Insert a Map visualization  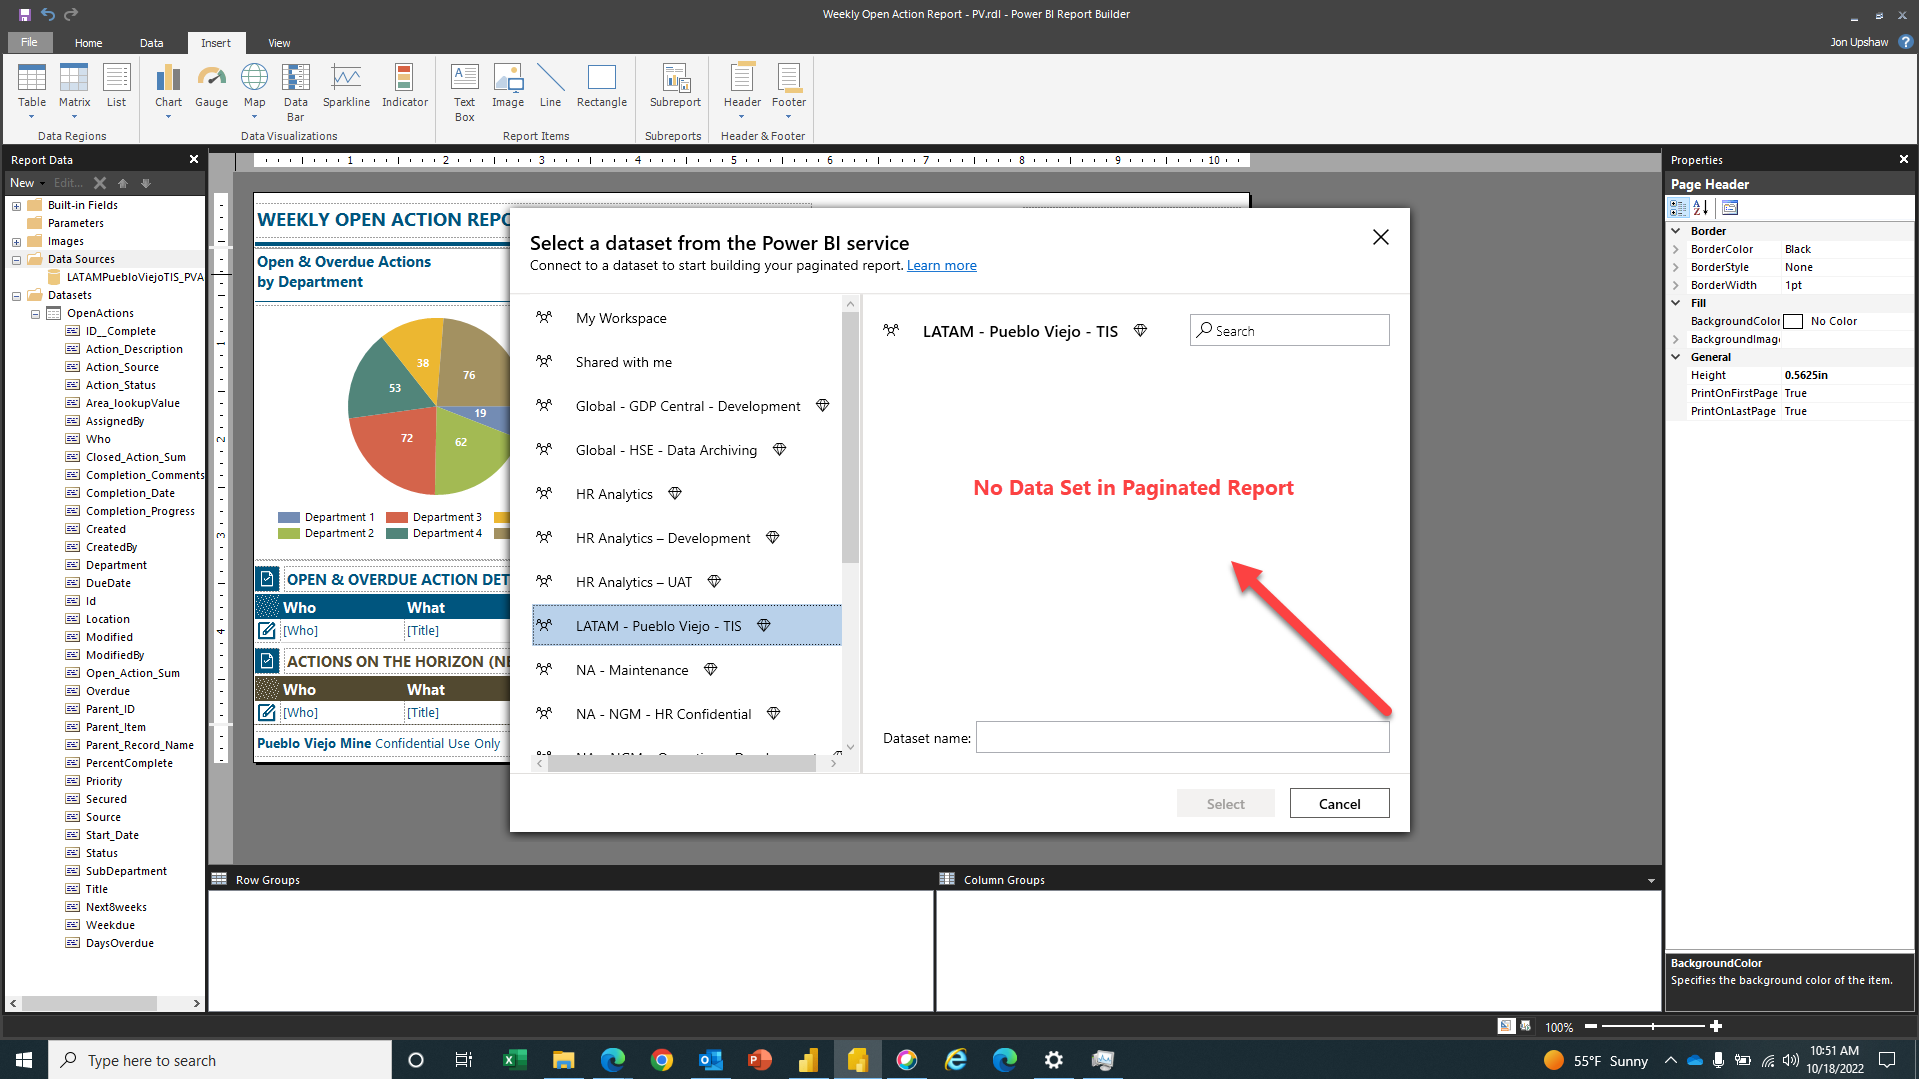click(255, 90)
